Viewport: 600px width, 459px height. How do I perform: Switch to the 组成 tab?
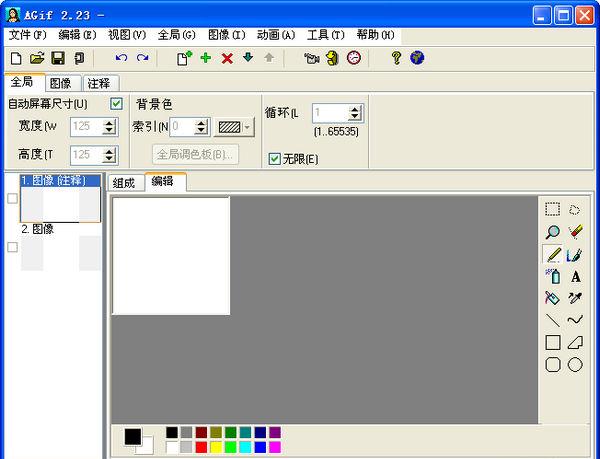click(125, 183)
